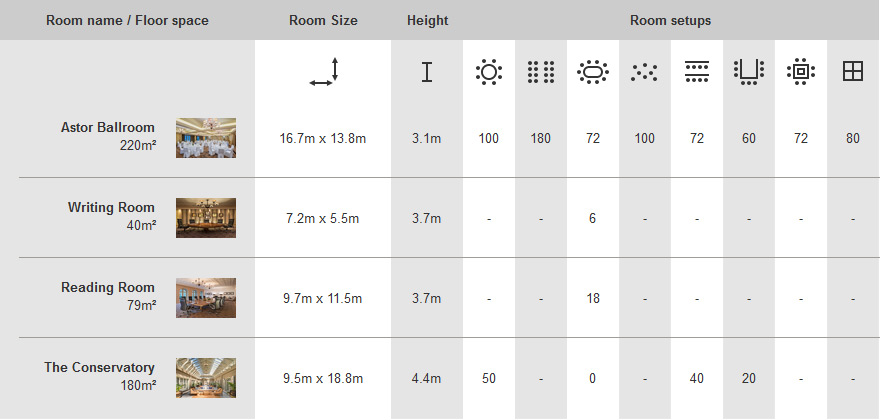Click the Astor Ballroom room name
880x420 pixels.
[108, 127]
